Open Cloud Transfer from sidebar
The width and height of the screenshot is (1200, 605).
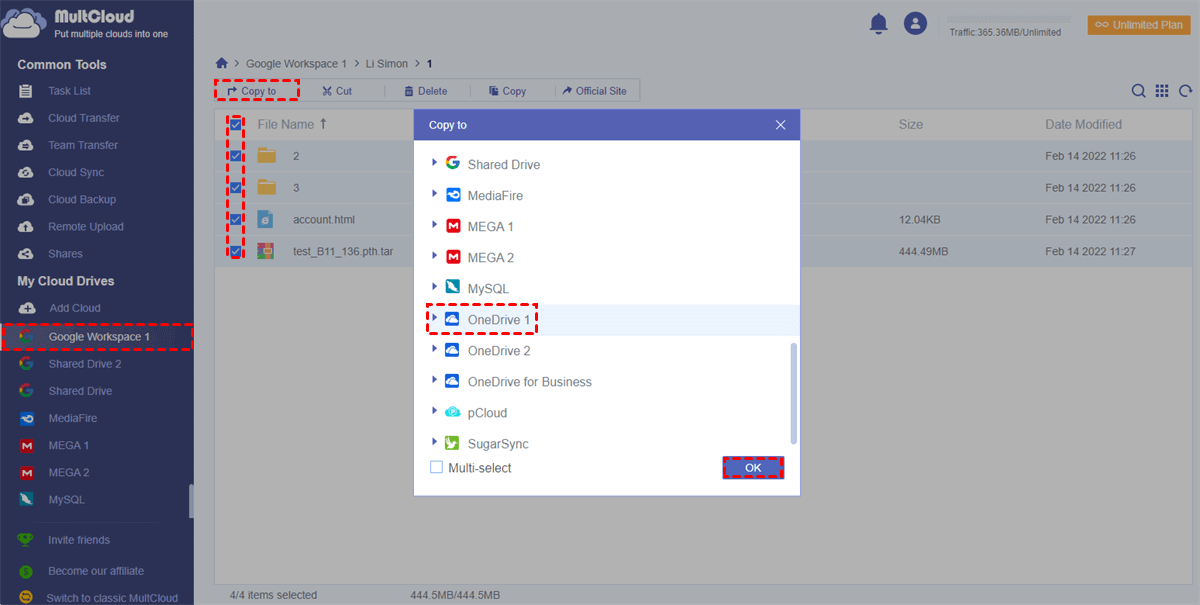point(83,118)
